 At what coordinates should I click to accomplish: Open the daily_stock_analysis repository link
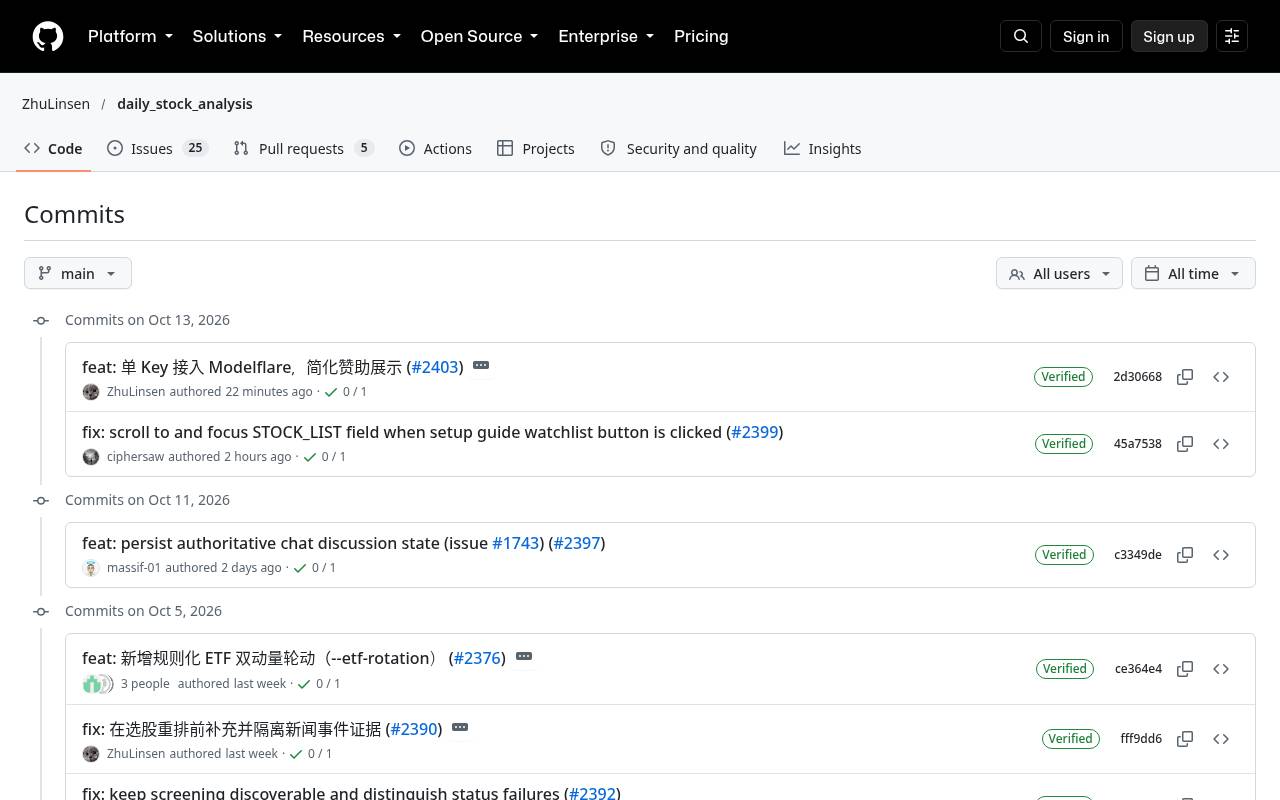click(185, 104)
